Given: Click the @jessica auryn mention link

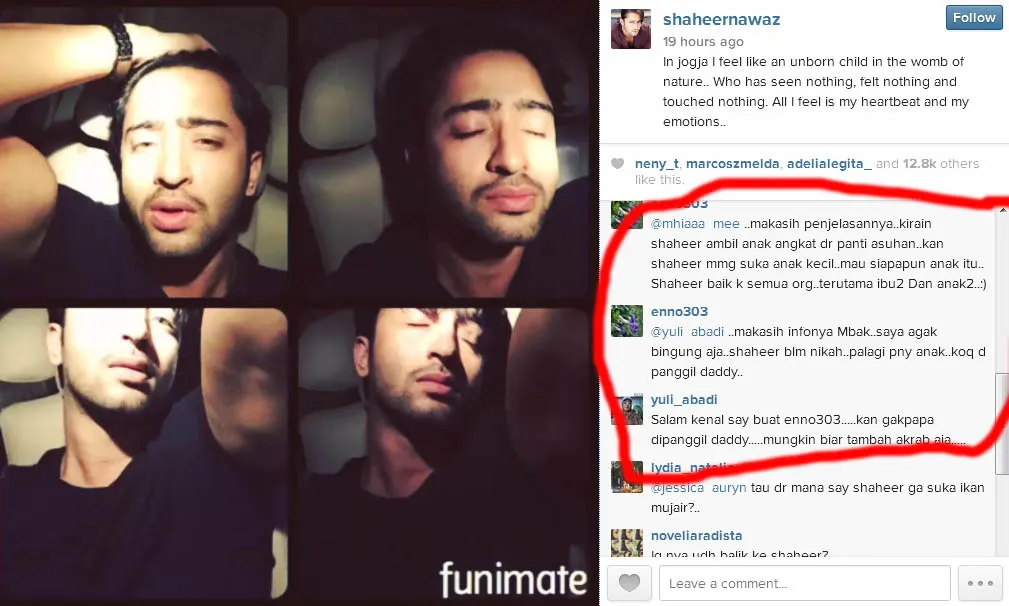Looking at the screenshot, I should (698, 488).
